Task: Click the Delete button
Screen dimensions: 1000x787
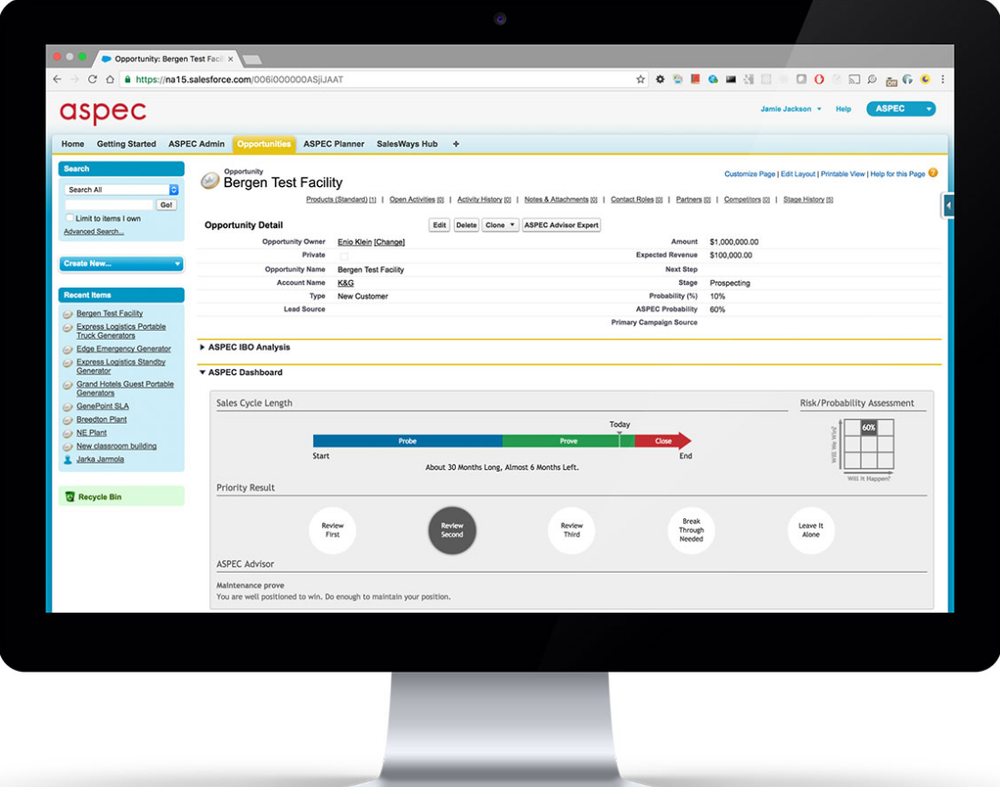Action: [x=466, y=225]
